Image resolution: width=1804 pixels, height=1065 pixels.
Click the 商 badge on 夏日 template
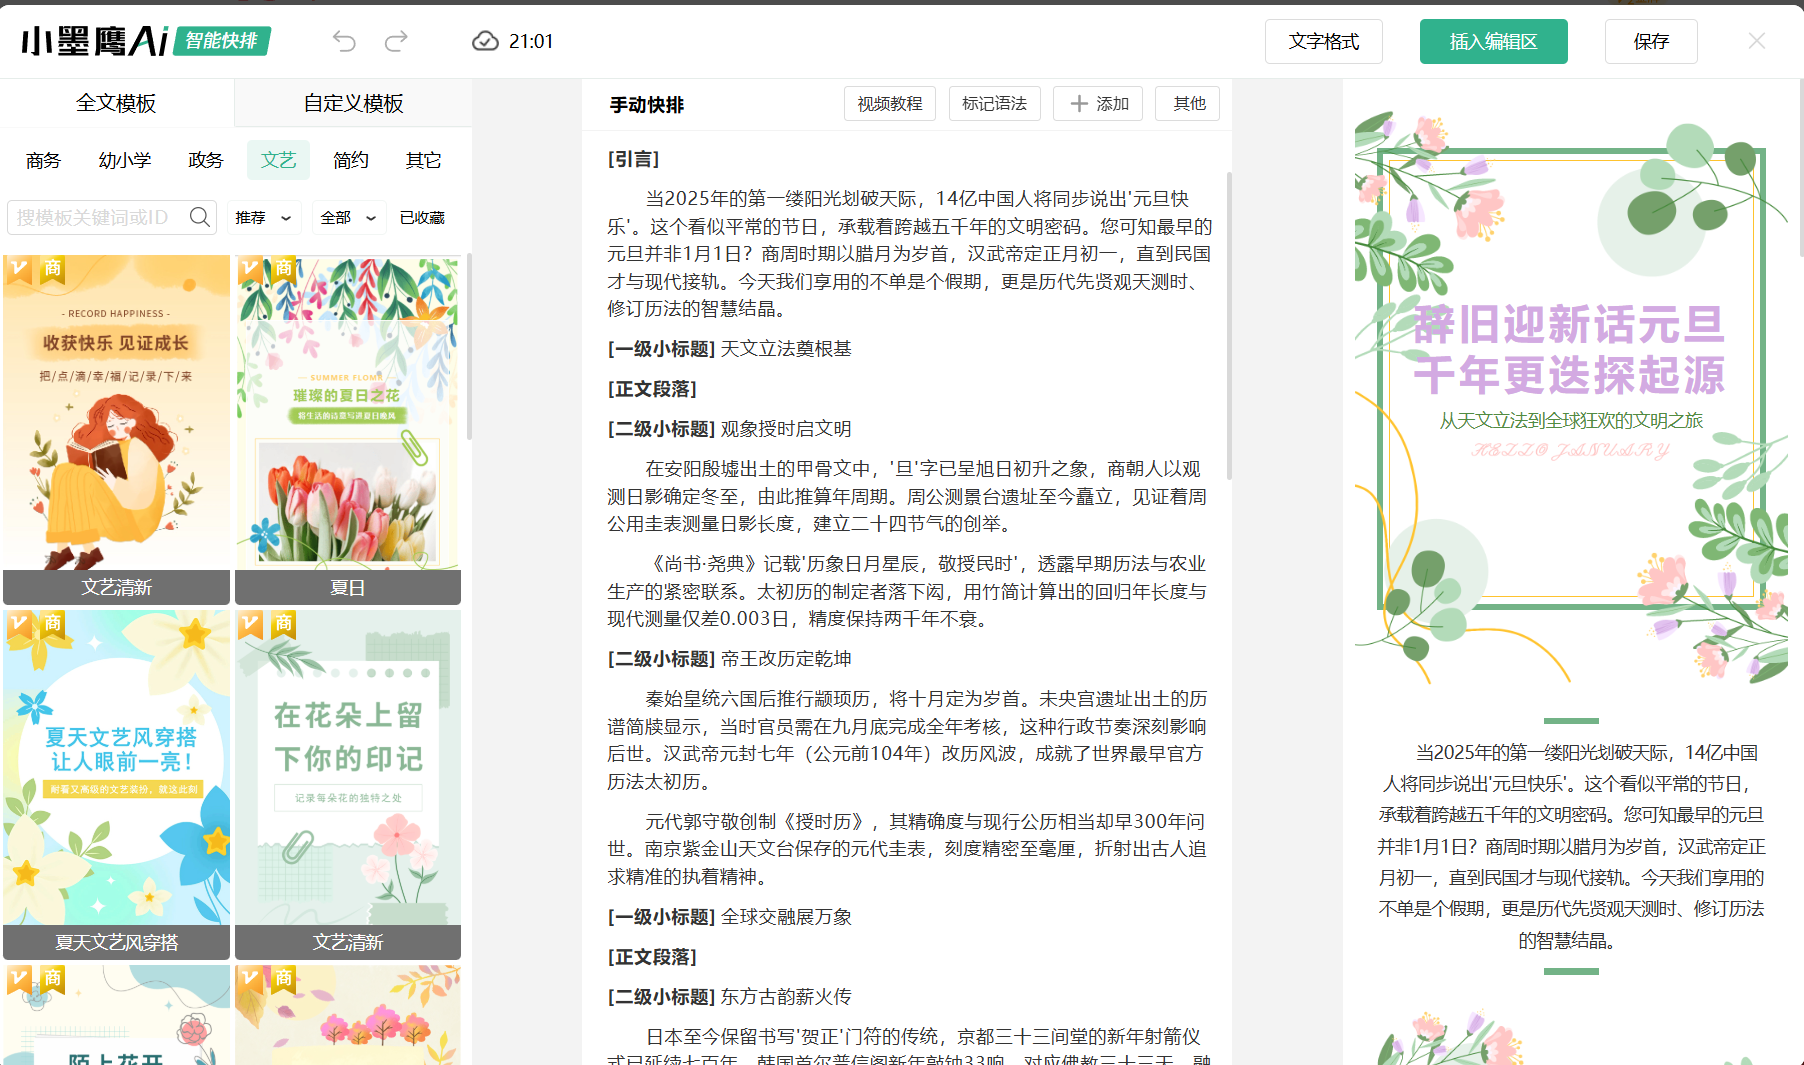284,269
